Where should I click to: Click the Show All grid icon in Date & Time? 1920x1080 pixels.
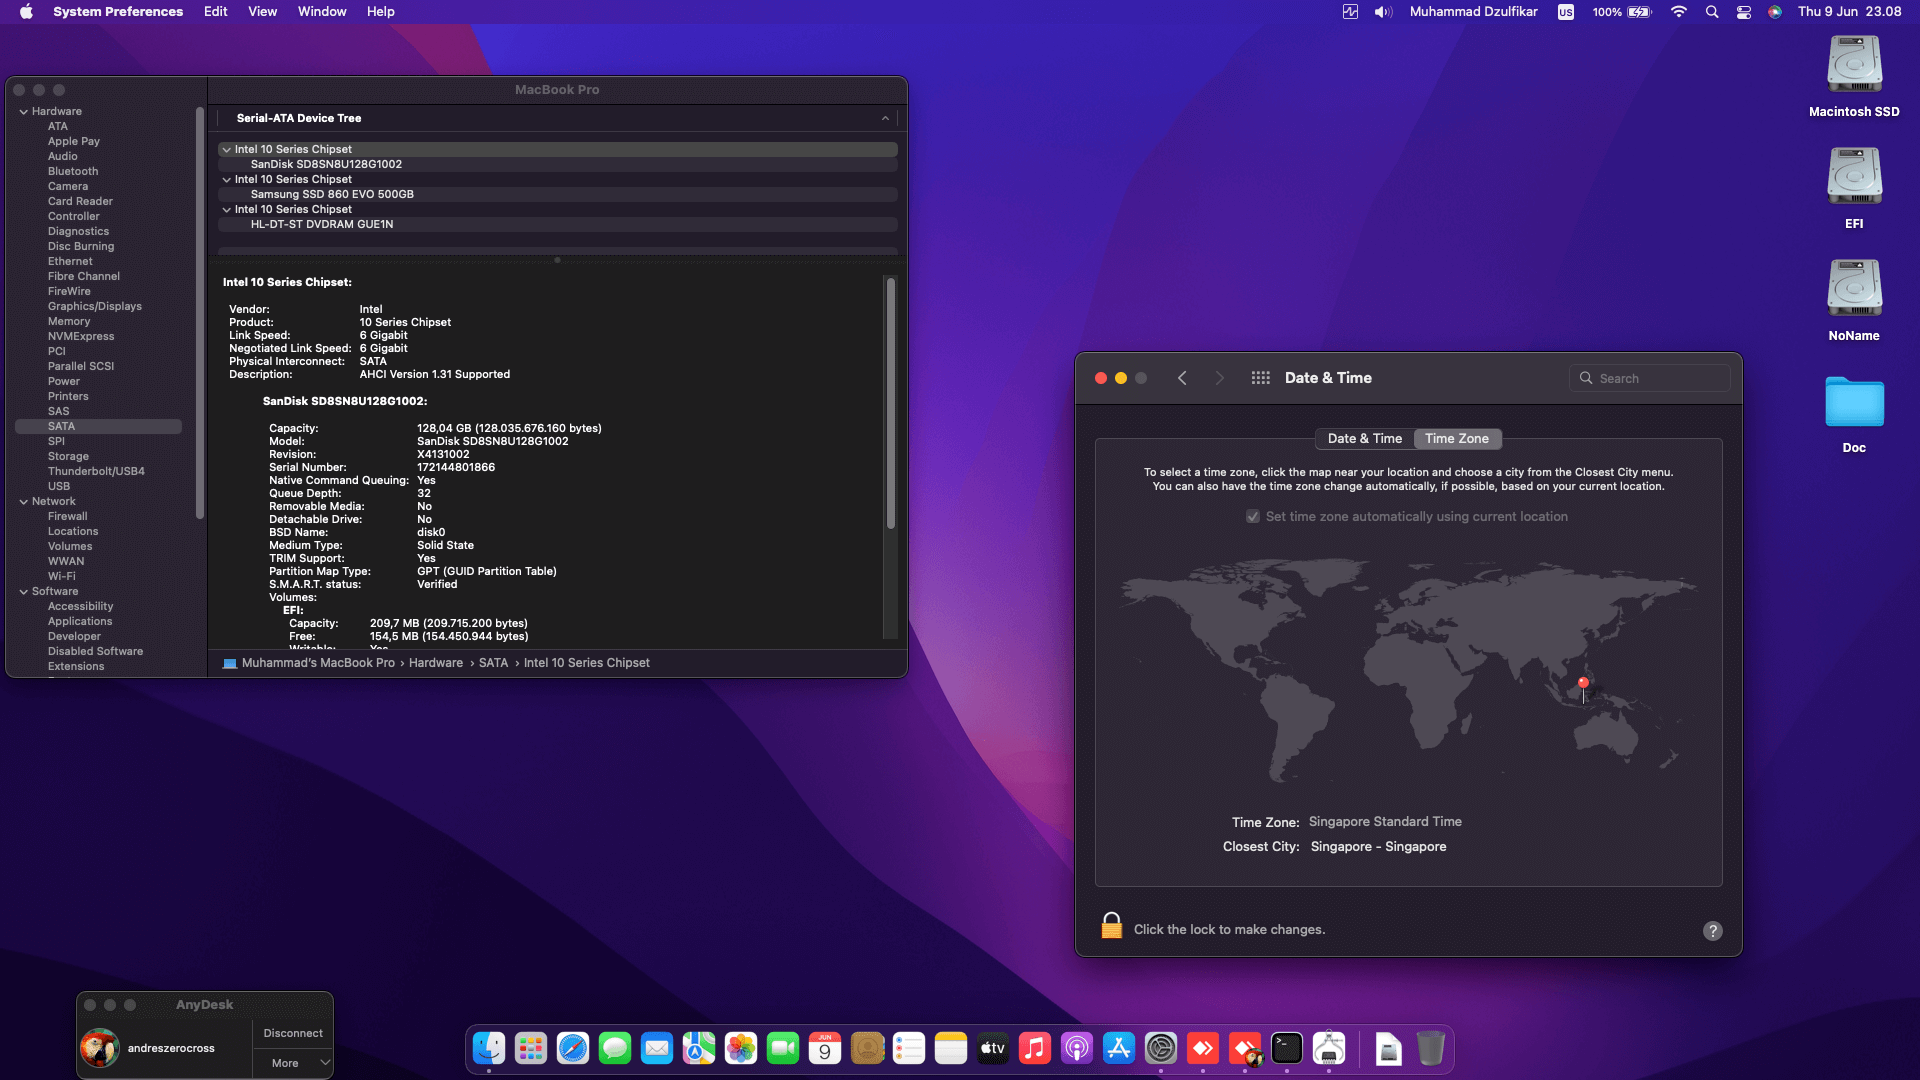click(x=1260, y=378)
